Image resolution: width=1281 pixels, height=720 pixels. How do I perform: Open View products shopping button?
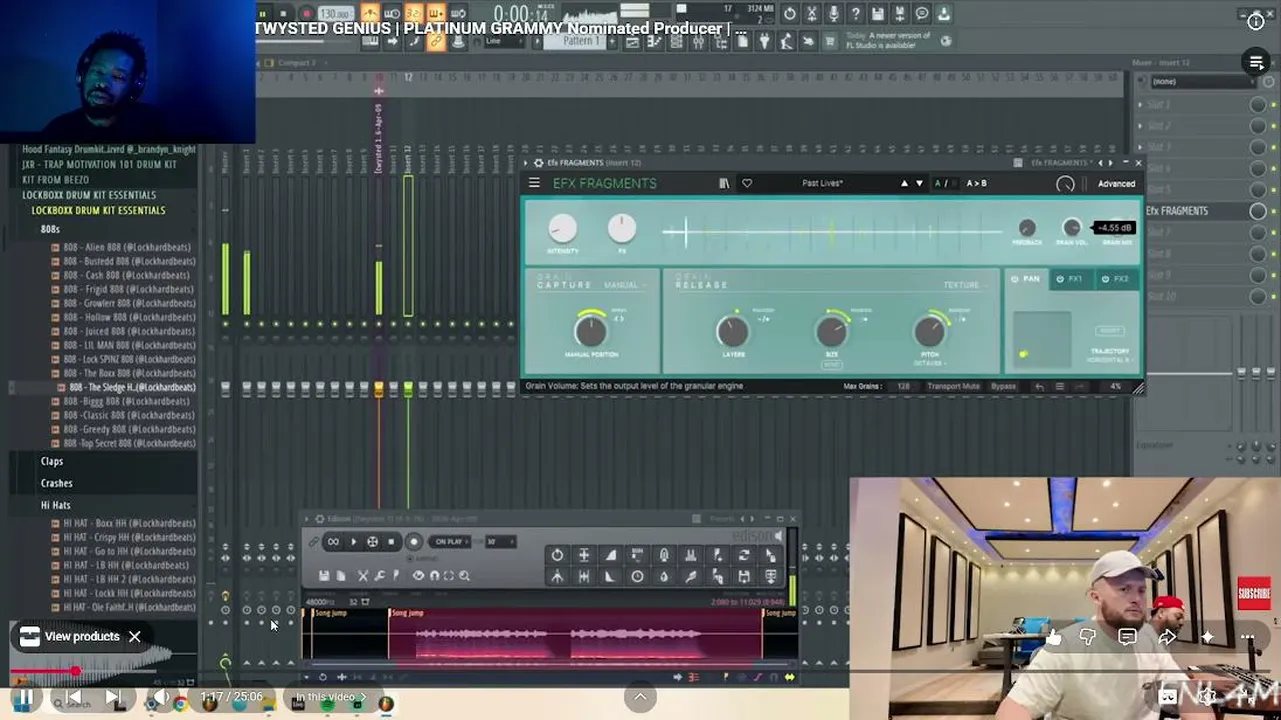[x=70, y=636]
